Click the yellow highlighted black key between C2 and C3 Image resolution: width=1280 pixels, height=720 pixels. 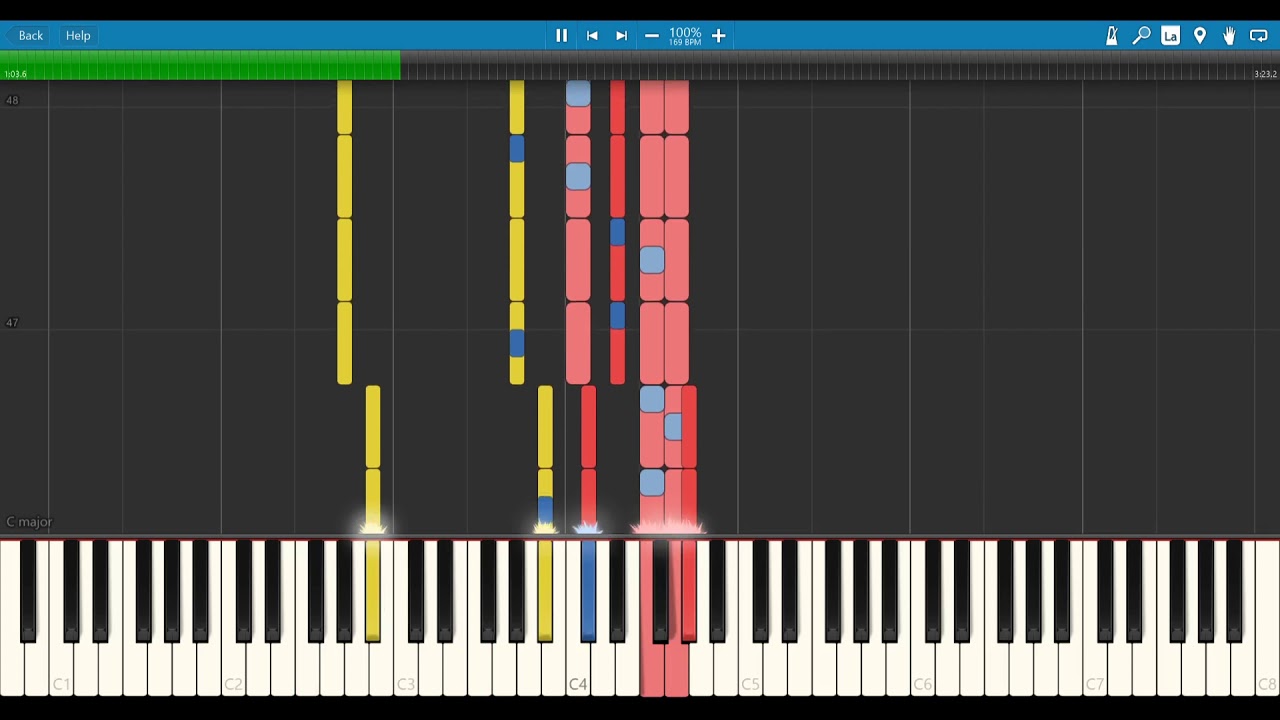click(373, 590)
